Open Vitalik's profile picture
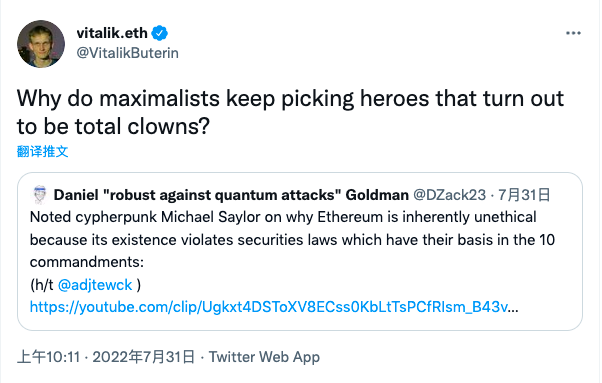The width and height of the screenshot is (602, 383). (41, 44)
